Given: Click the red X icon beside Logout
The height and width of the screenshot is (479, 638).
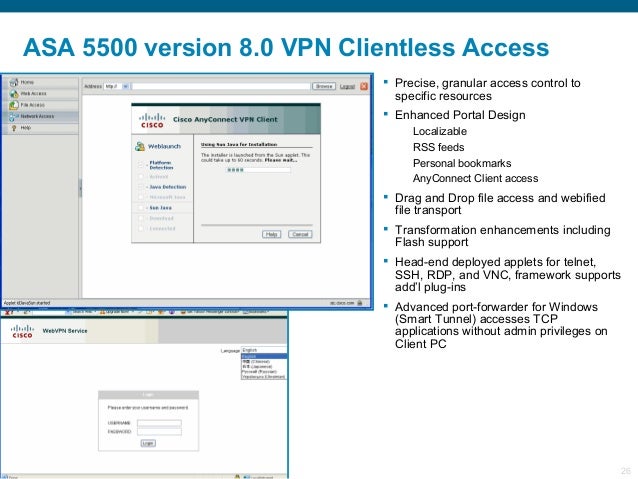Looking at the screenshot, I should (364, 86).
